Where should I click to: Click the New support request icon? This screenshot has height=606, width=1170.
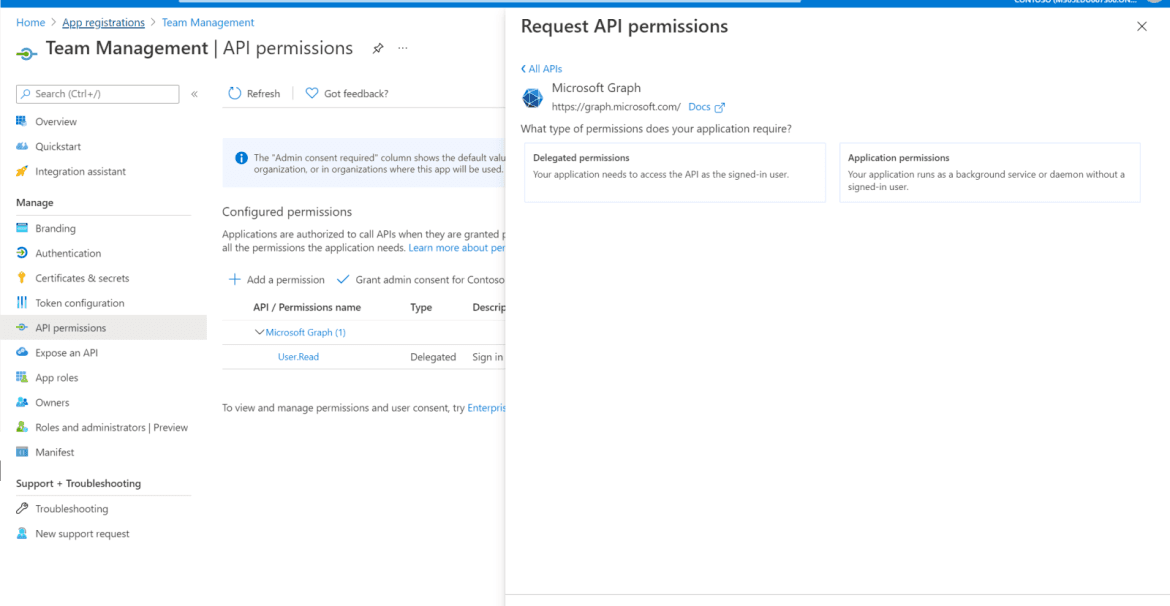point(22,534)
